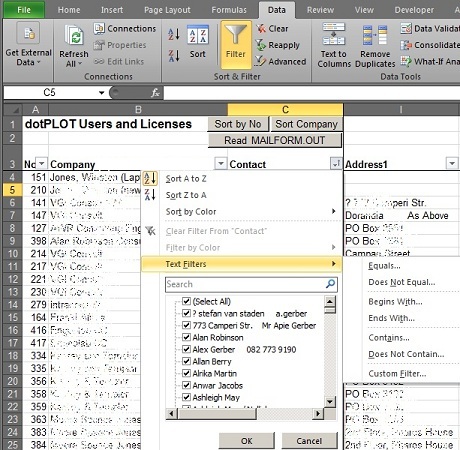Uncheck the '773 Camperi Str.' checkbox
The width and height of the screenshot is (460, 450).
pos(186,325)
